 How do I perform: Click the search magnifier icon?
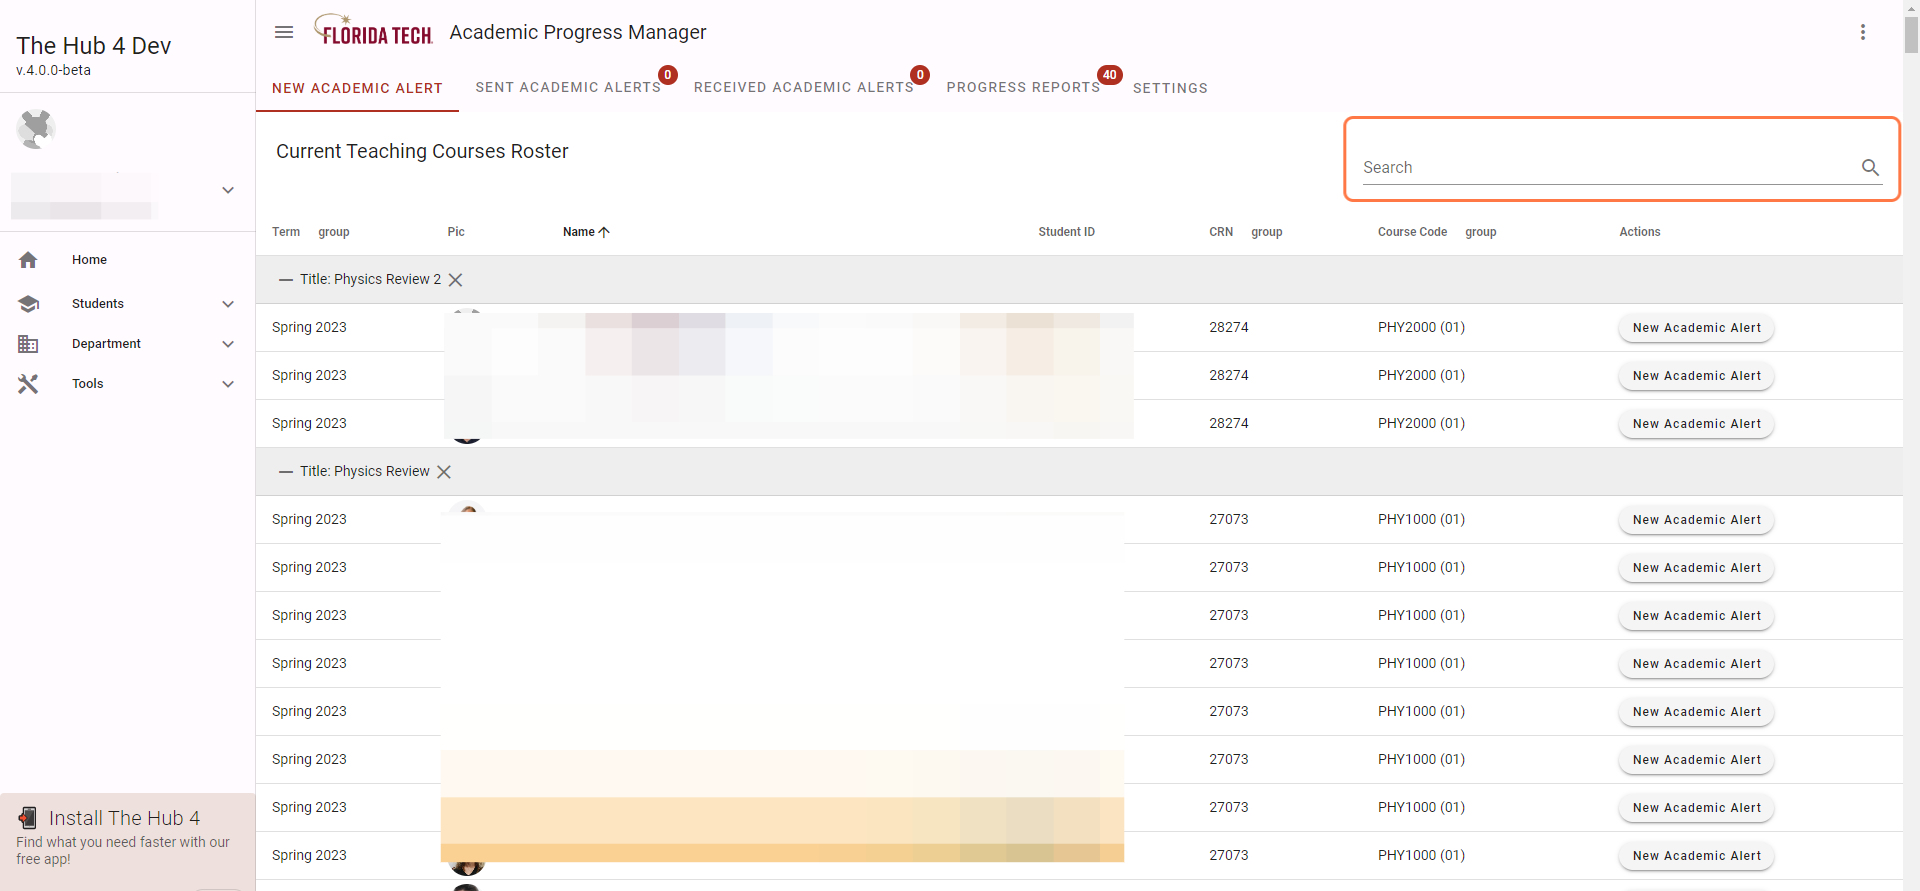pyautogui.click(x=1870, y=167)
